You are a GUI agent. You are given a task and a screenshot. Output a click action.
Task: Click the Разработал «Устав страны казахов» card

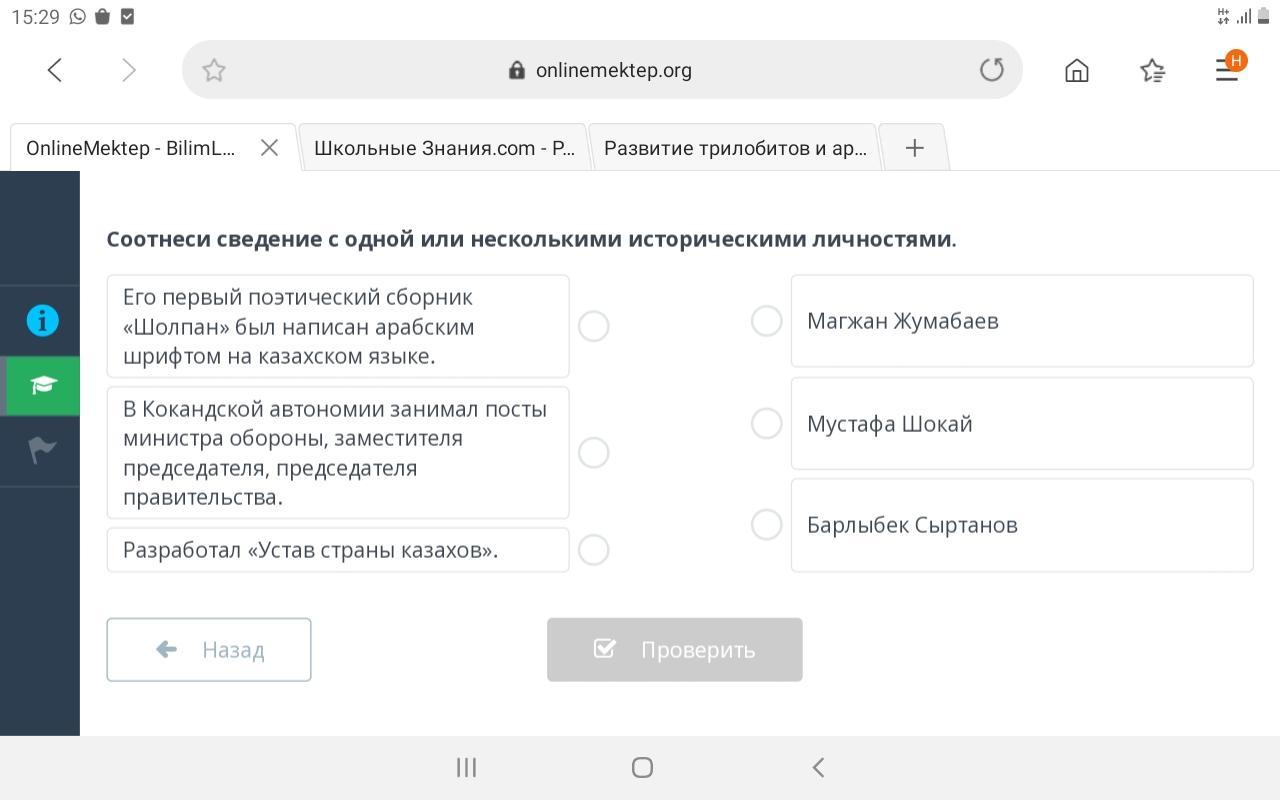(338, 550)
